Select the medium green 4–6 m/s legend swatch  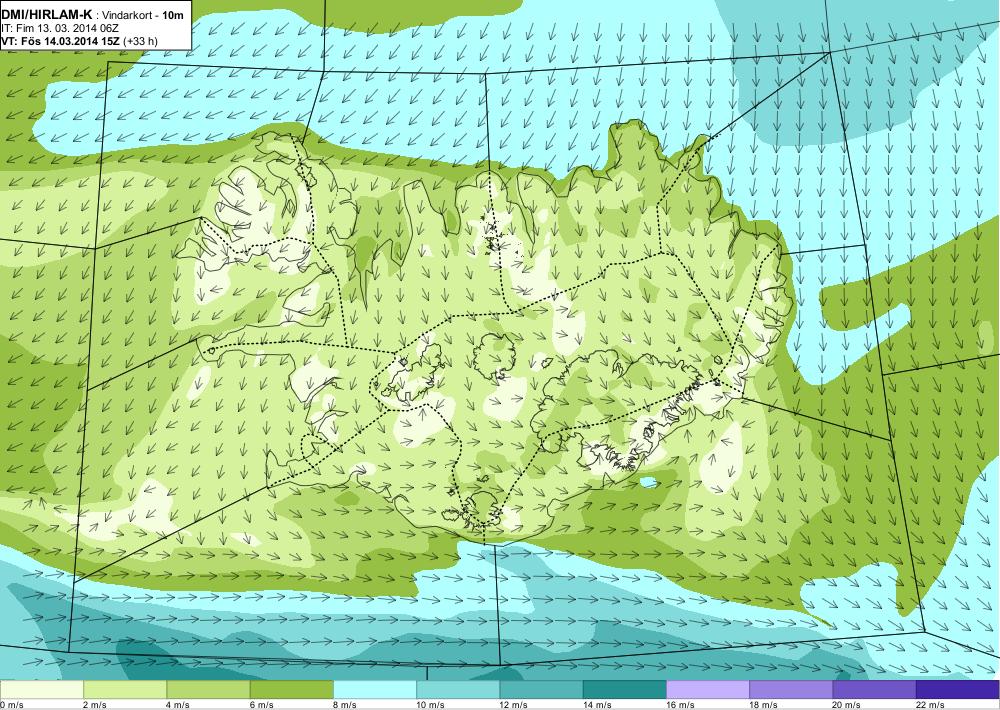209,690
